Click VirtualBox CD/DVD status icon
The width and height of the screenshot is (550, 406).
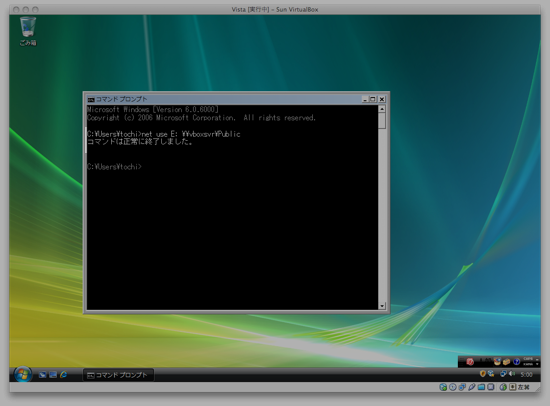point(453,387)
